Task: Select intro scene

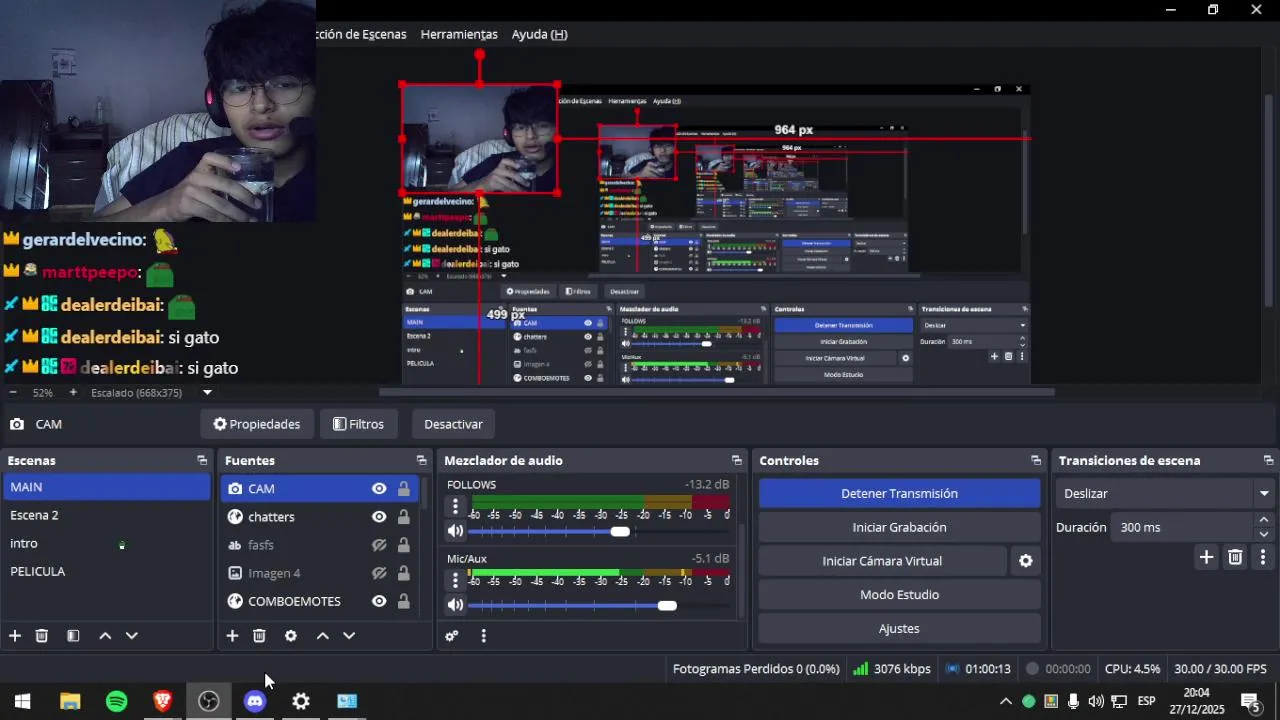Action: [x=106, y=543]
